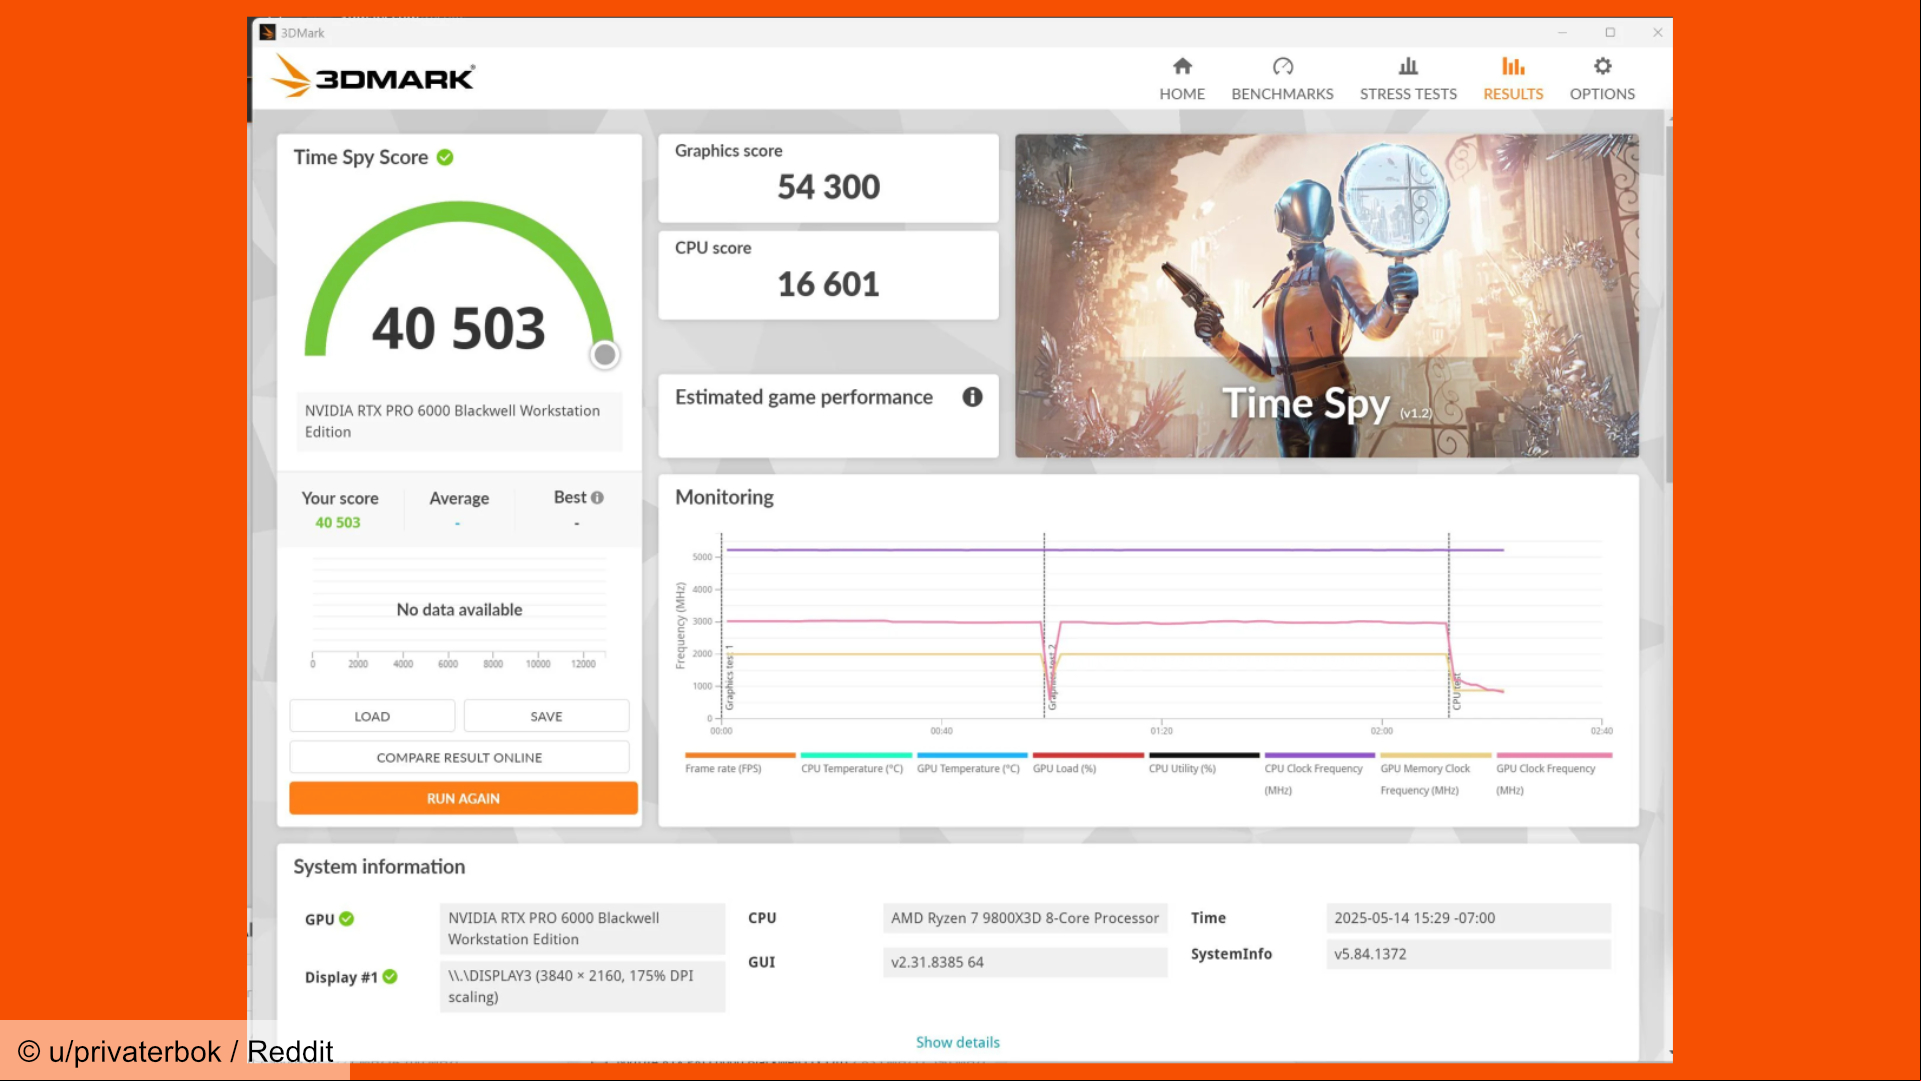The width and height of the screenshot is (1921, 1081).
Task: Click the Home house icon
Action: pyautogui.click(x=1182, y=66)
